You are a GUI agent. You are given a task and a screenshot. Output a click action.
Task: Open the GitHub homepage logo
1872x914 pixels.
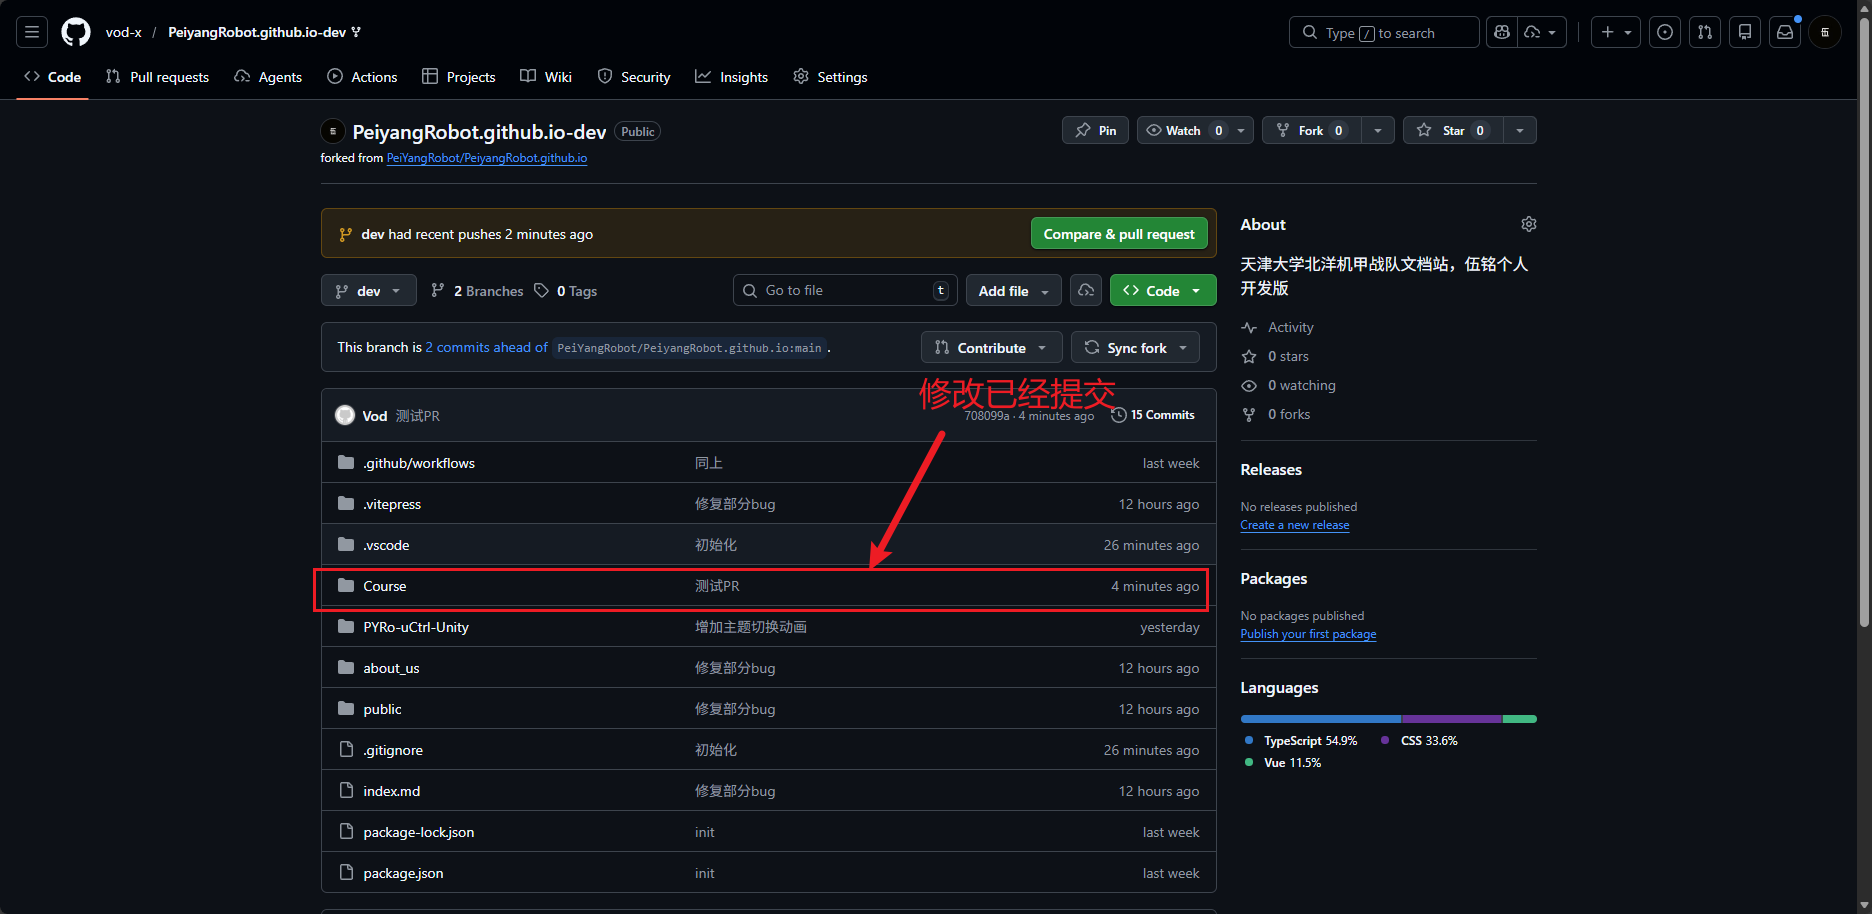pos(76,32)
